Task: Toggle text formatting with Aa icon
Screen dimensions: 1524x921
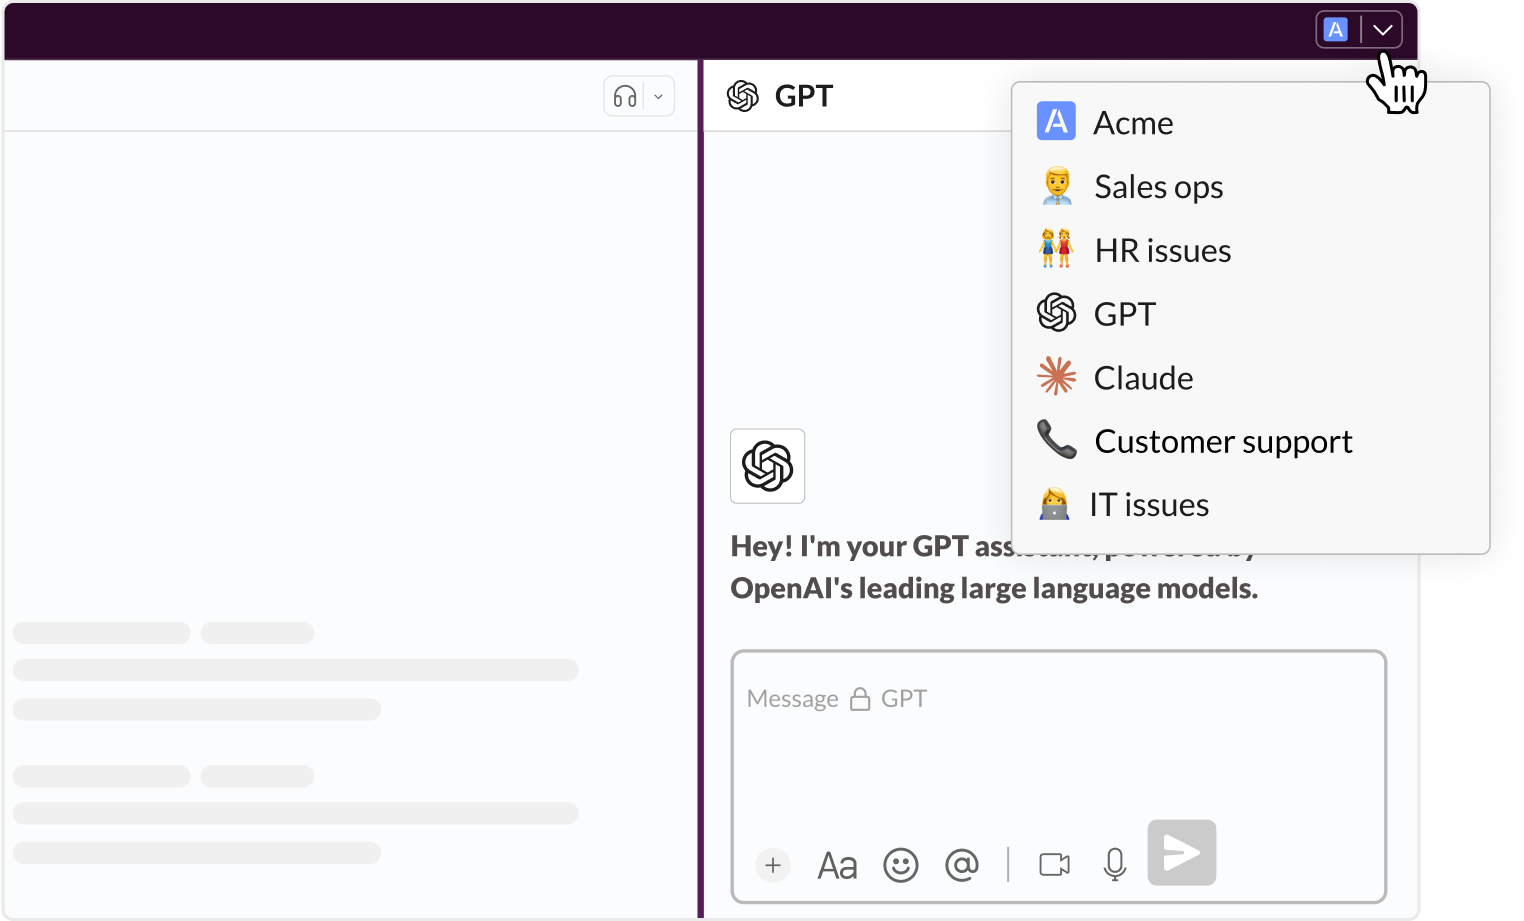Action: point(837,865)
